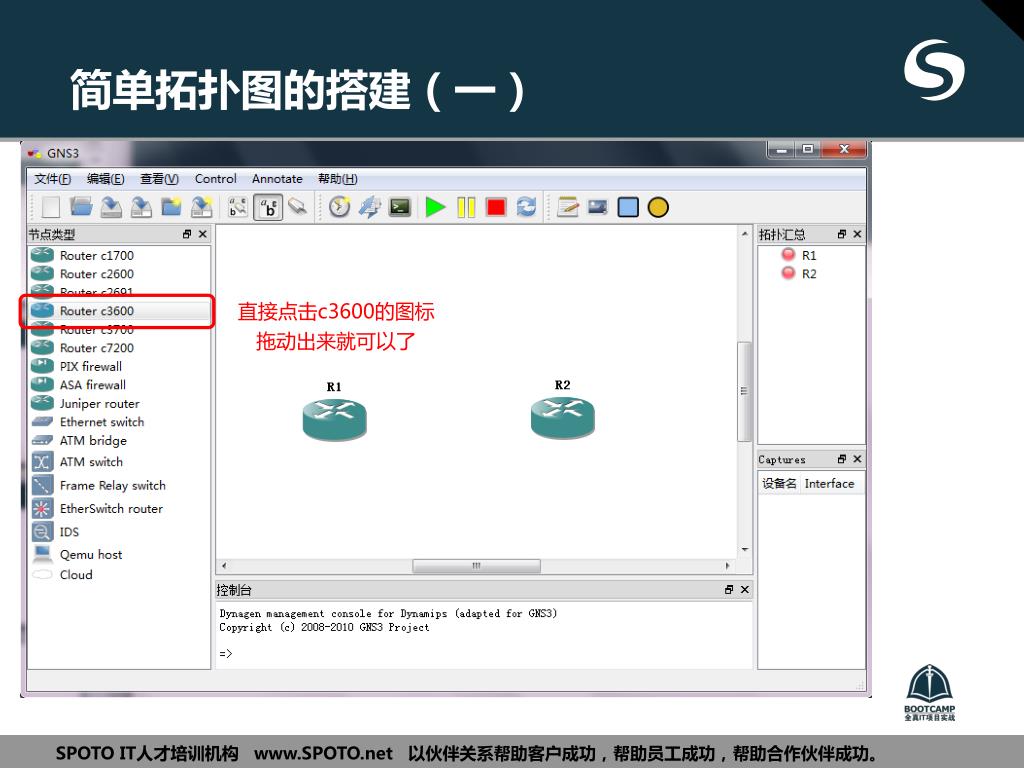Select IDS node type
Image resolution: width=1024 pixels, height=768 pixels.
pos(119,532)
